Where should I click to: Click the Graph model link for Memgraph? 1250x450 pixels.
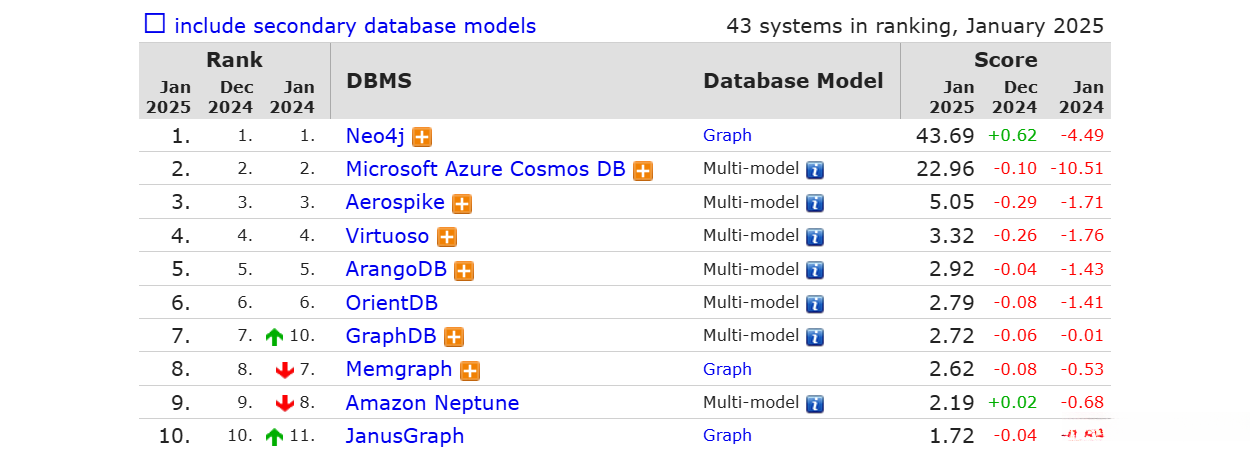click(x=727, y=369)
